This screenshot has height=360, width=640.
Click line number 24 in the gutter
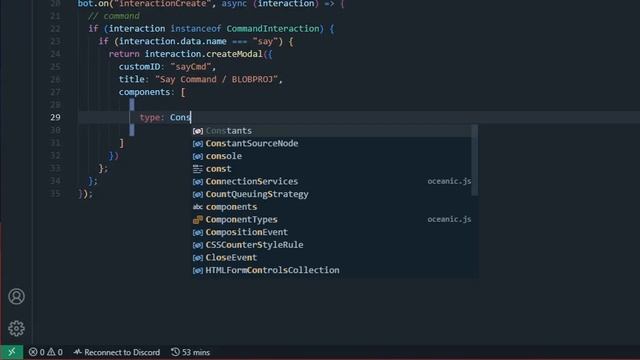pyautogui.click(x=55, y=54)
